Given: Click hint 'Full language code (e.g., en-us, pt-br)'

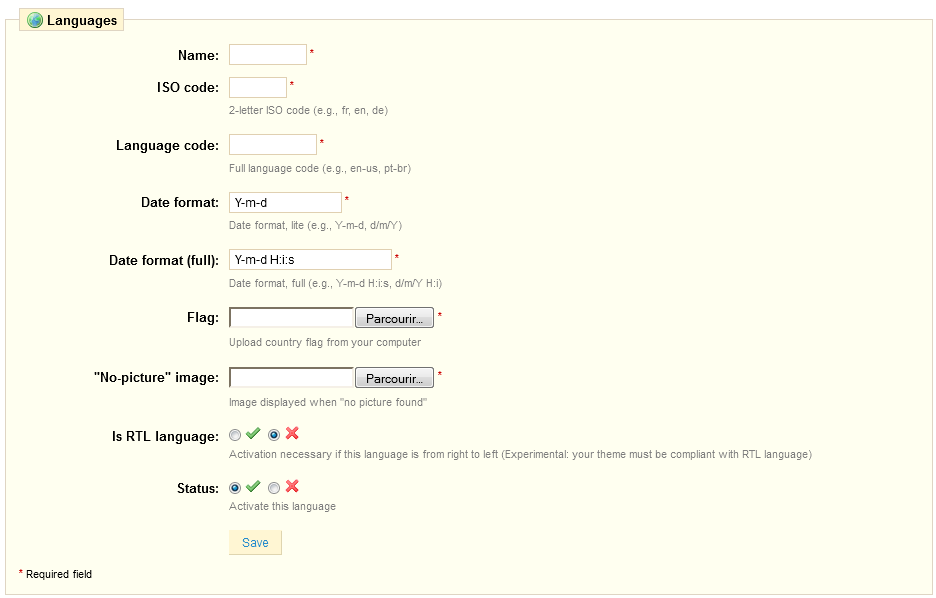Looking at the screenshot, I should click(x=320, y=168).
